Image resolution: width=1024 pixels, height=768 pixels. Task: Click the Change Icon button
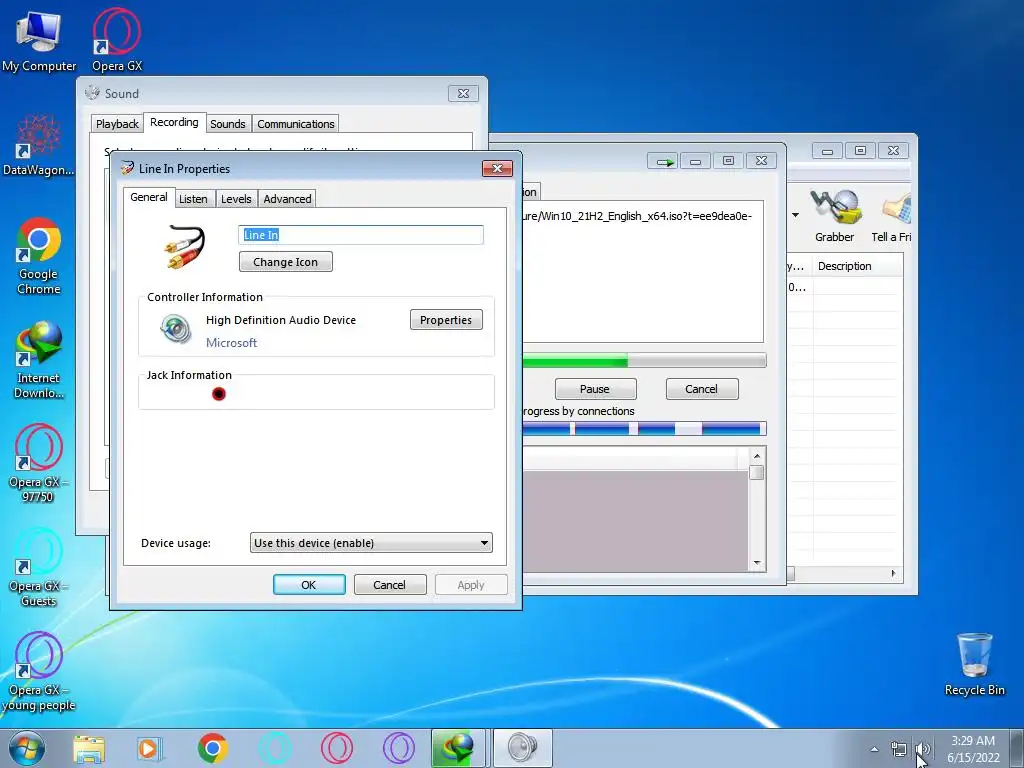pyautogui.click(x=285, y=262)
